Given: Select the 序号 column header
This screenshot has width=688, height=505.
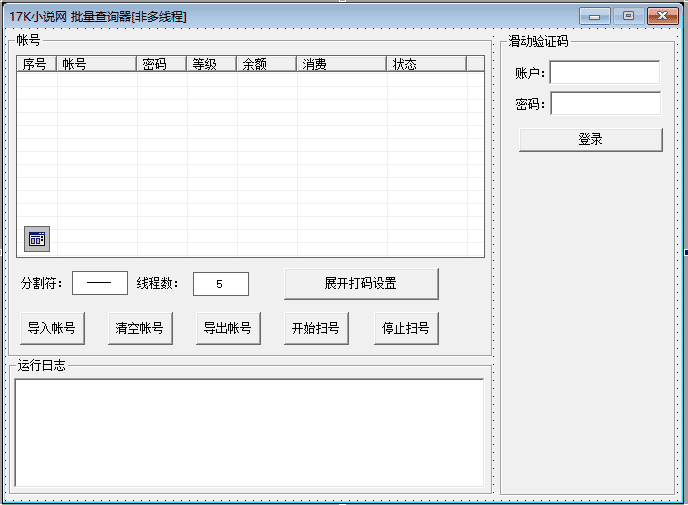Looking at the screenshot, I should click(x=36, y=64).
